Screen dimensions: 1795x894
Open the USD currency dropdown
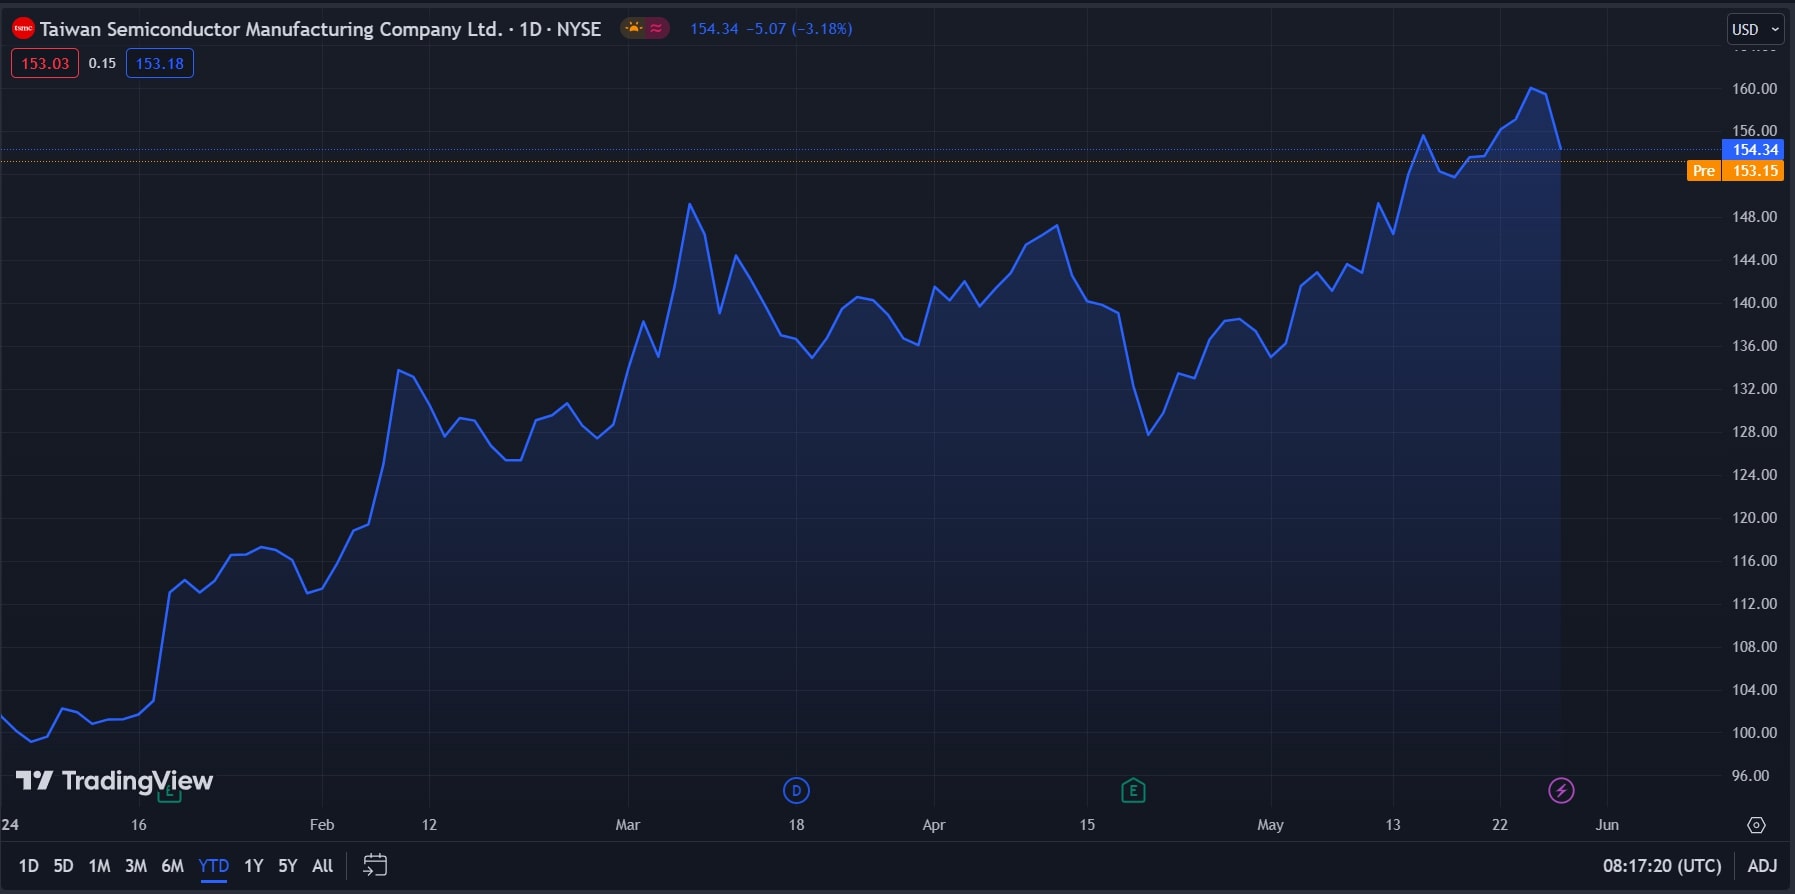[1756, 29]
